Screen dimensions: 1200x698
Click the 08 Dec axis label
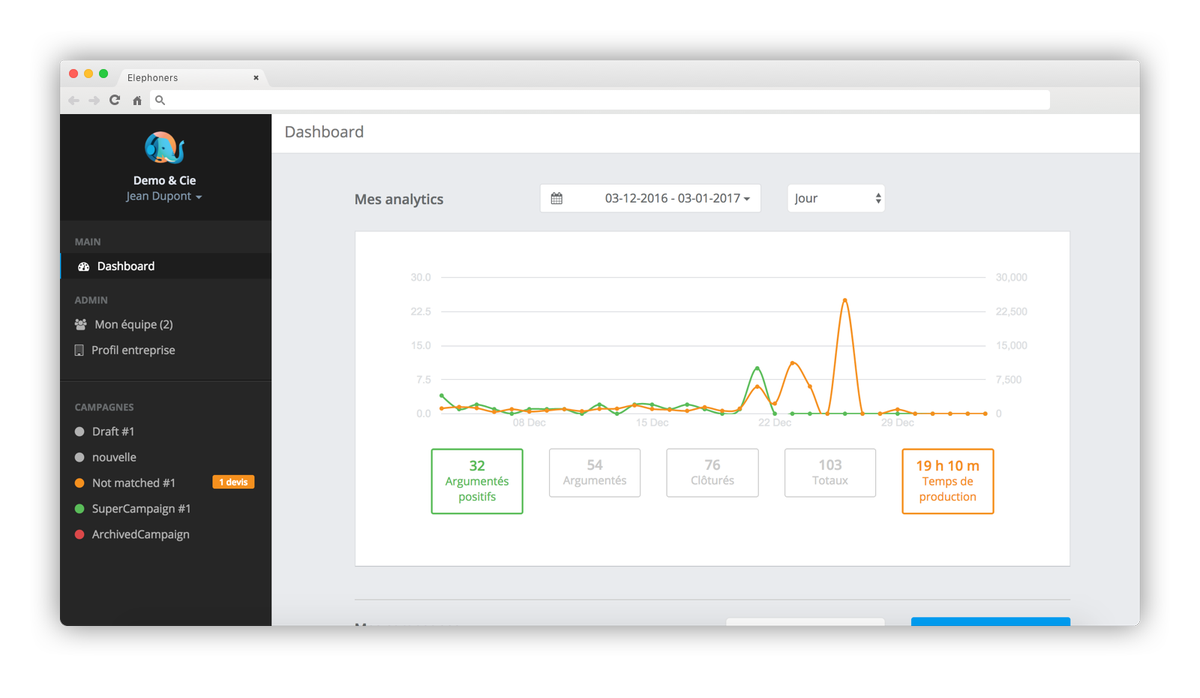(x=529, y=423)
